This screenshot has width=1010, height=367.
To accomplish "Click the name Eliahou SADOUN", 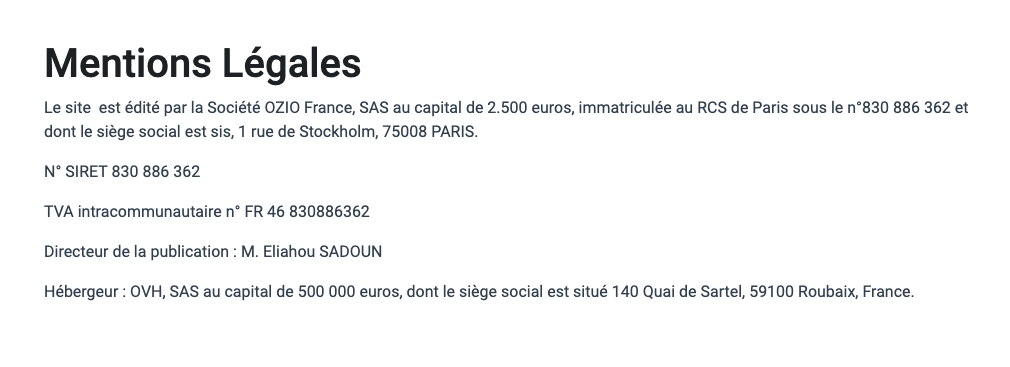I will [x=322, y=252].
